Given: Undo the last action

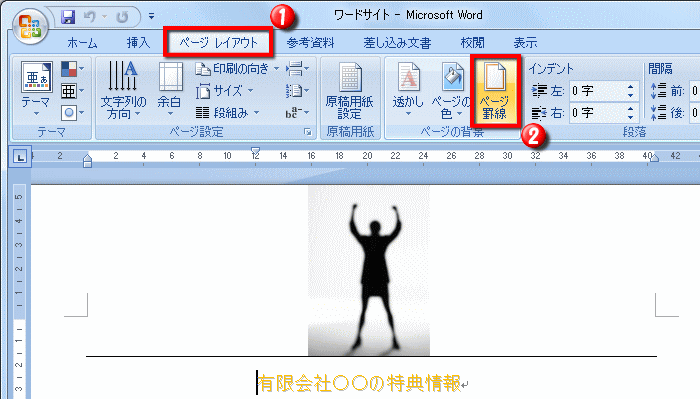Looking at the screenshot, I should pyautogui.click(x=90, y=17).
